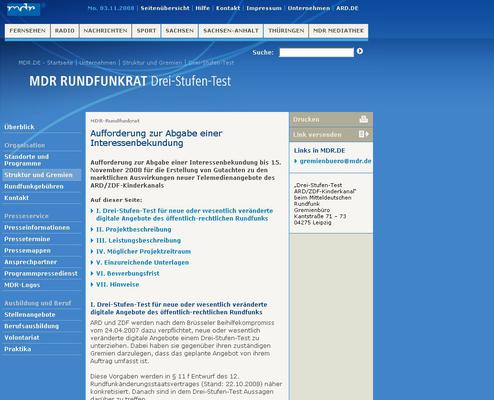Viewport: 494px width, 400px height.
Task: Open the ARD.DE header link
Action: (x=347, y=8)
